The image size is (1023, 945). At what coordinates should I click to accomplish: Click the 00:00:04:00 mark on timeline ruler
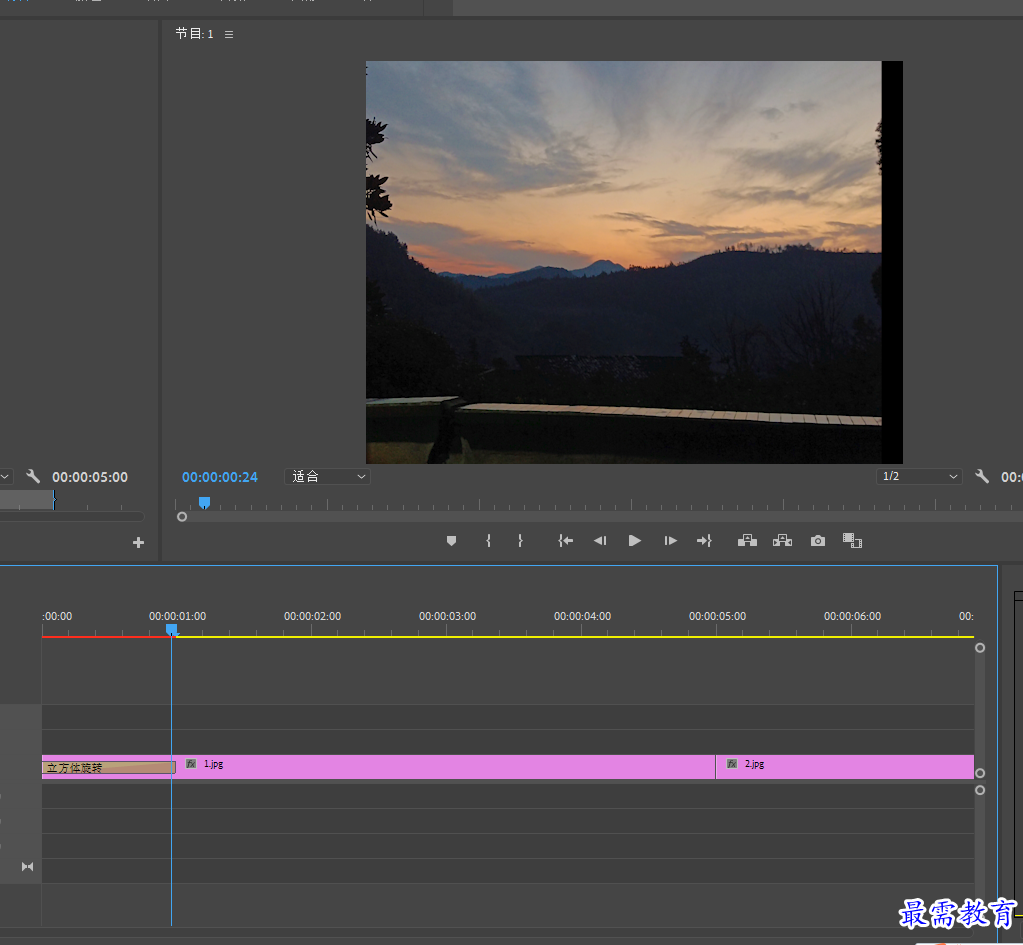(583, 616)
